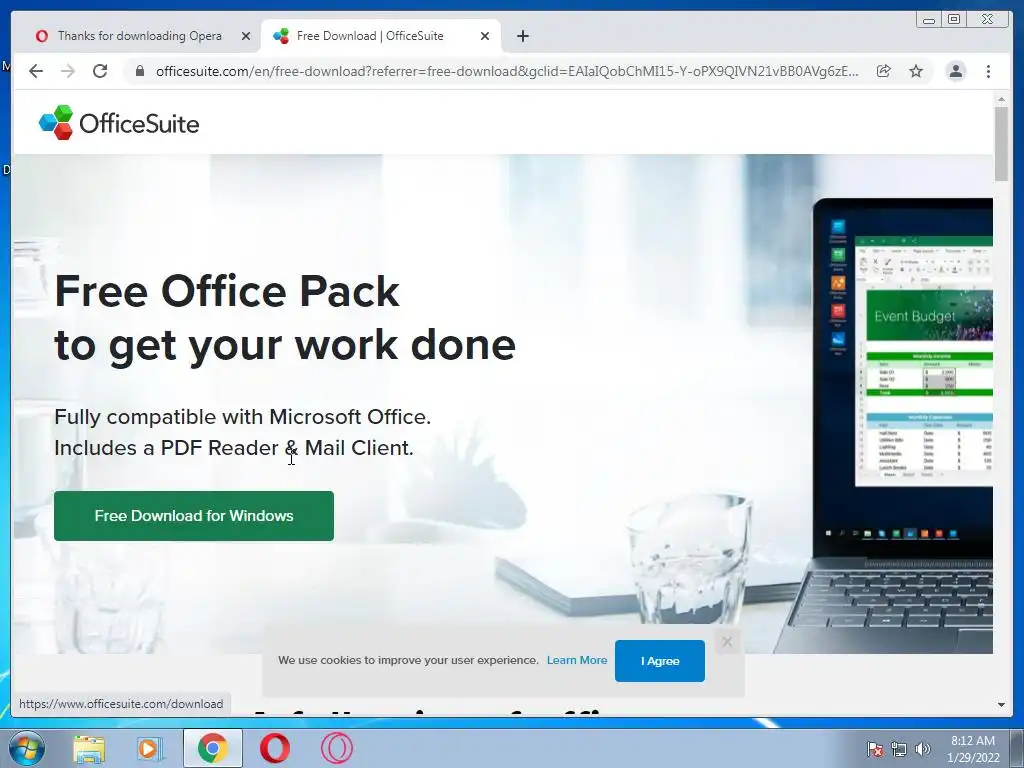Open the Action Center flag icon
Viewport: 1024px width, 768px height.
(875, 749)
